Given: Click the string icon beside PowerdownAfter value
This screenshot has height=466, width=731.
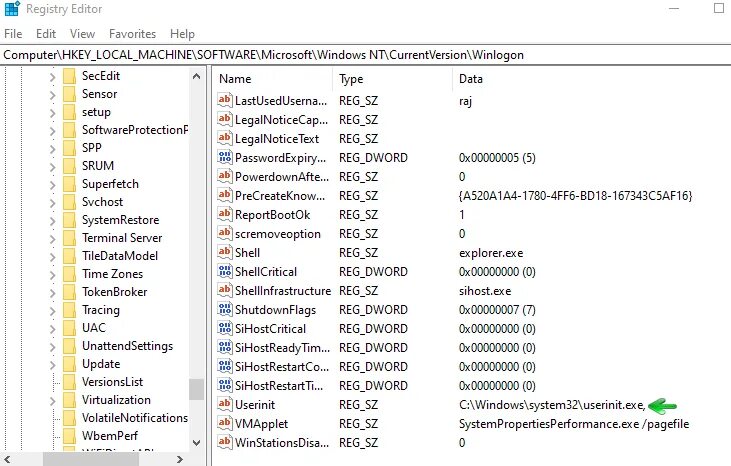Looking at the screenshot, I should (225, 177).
